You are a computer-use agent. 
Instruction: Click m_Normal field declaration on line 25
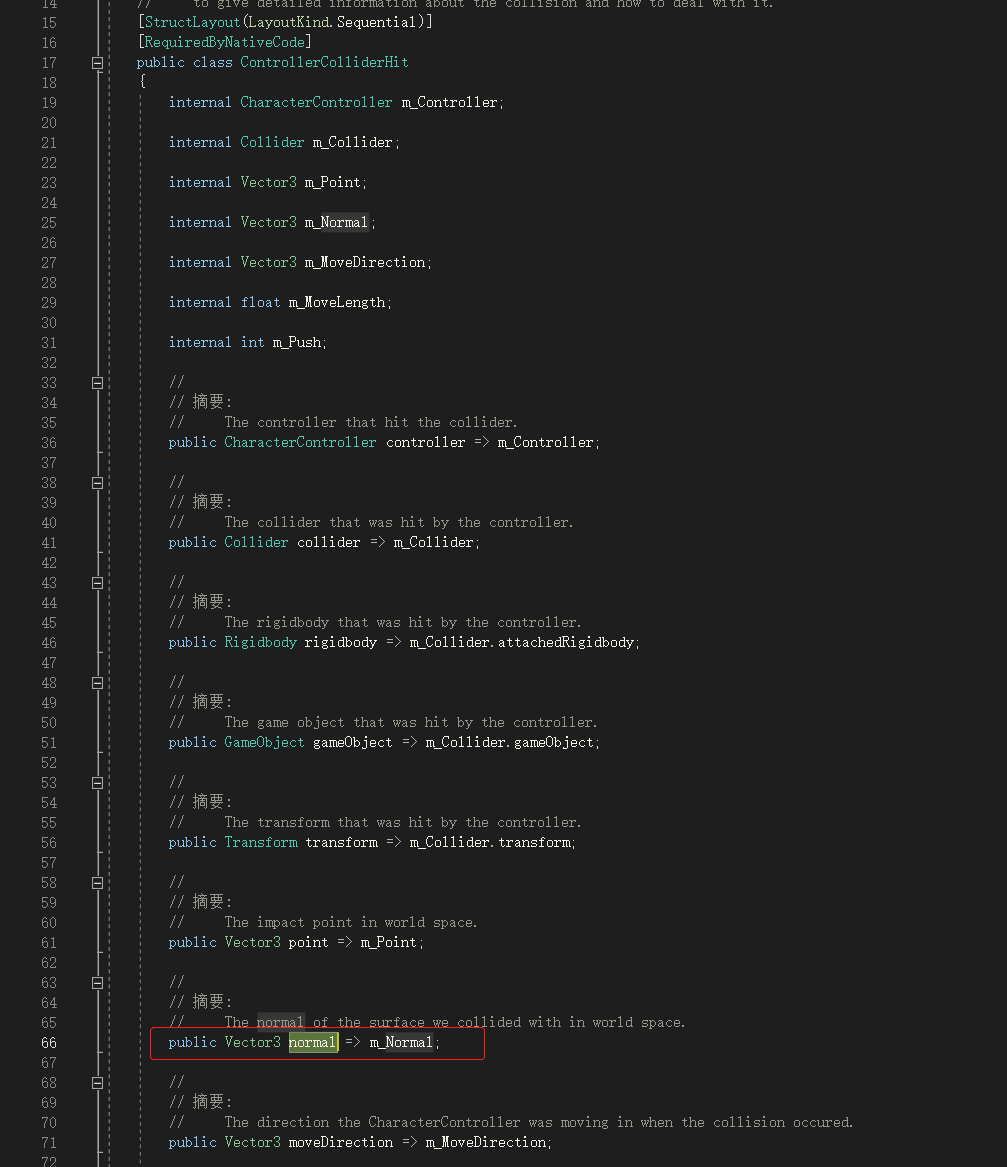336,223
